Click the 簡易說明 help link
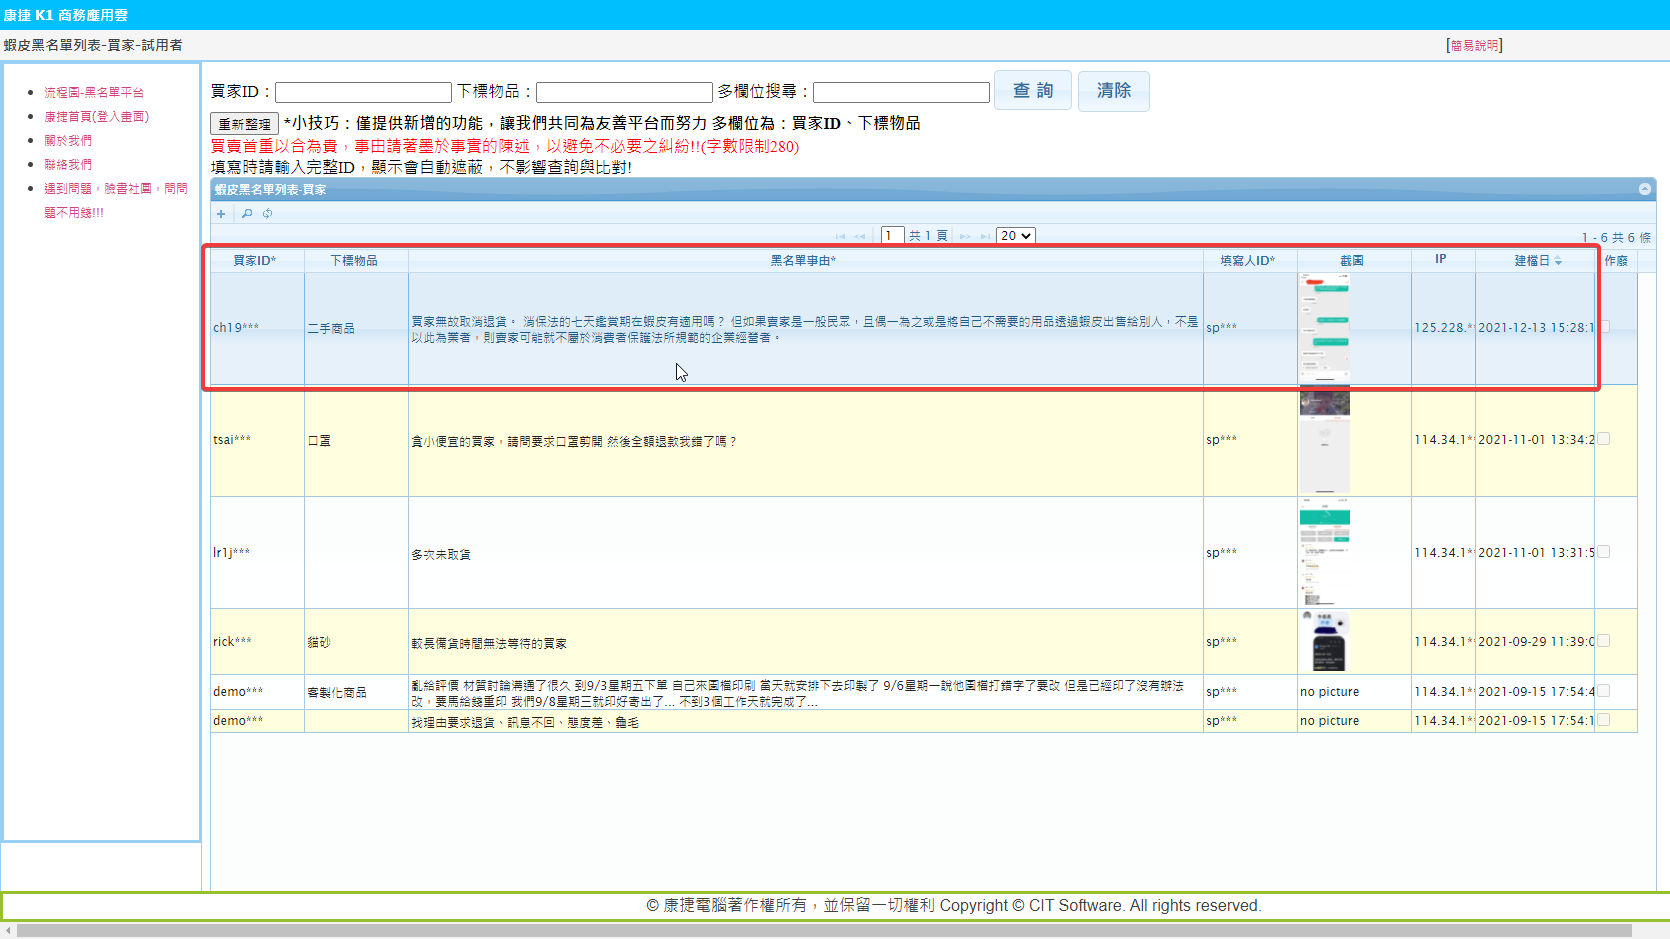1670x939 pixels. [1474, 45]
